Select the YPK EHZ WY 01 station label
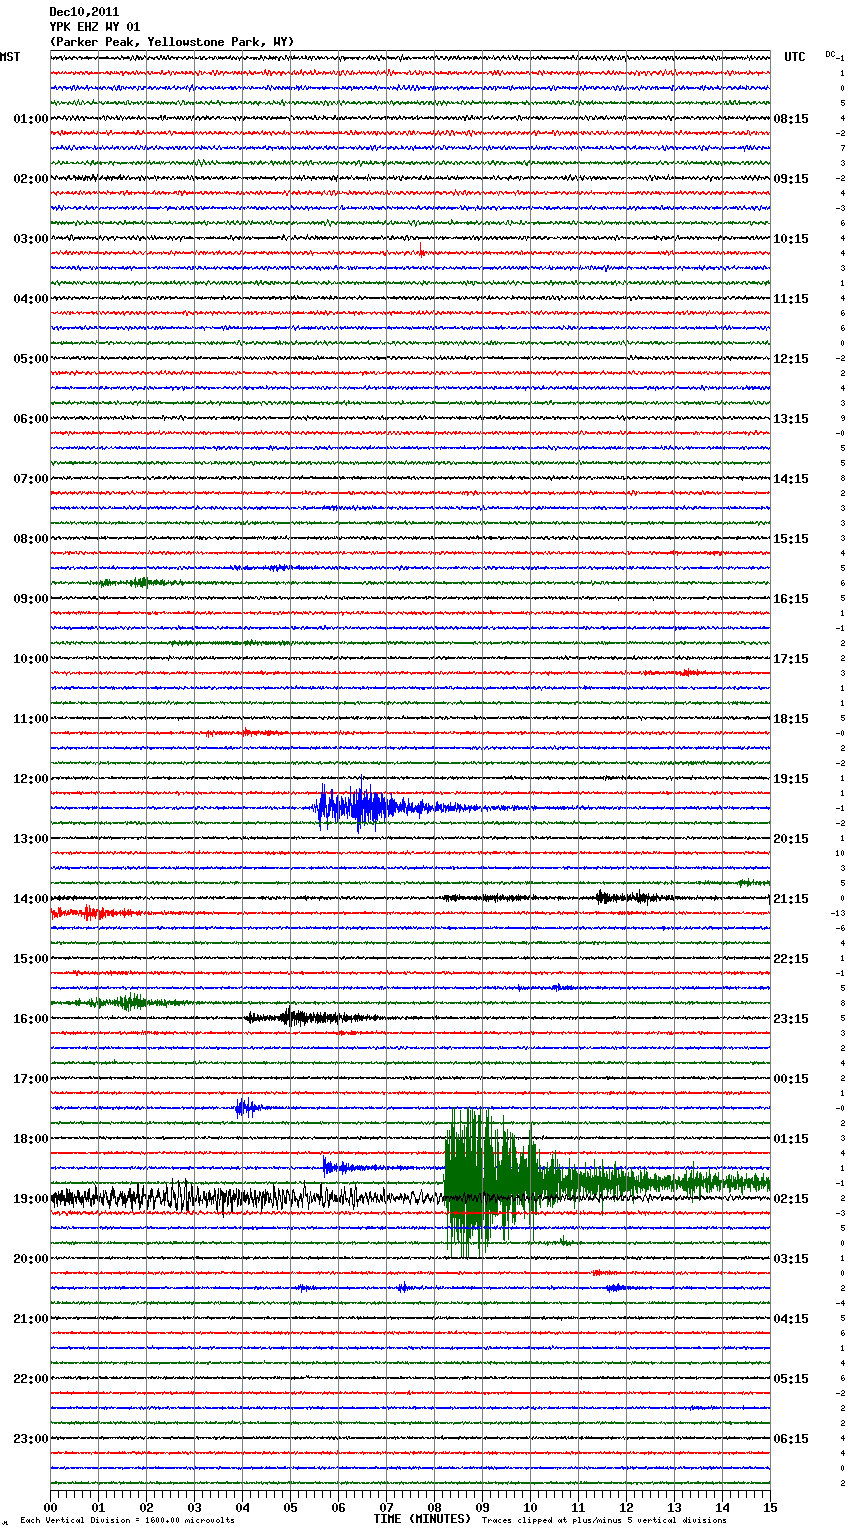 click(x=95, y=27)
